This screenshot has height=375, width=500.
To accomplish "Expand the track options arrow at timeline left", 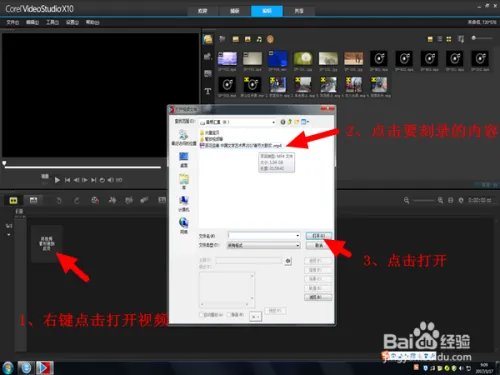I will point(9,235).
